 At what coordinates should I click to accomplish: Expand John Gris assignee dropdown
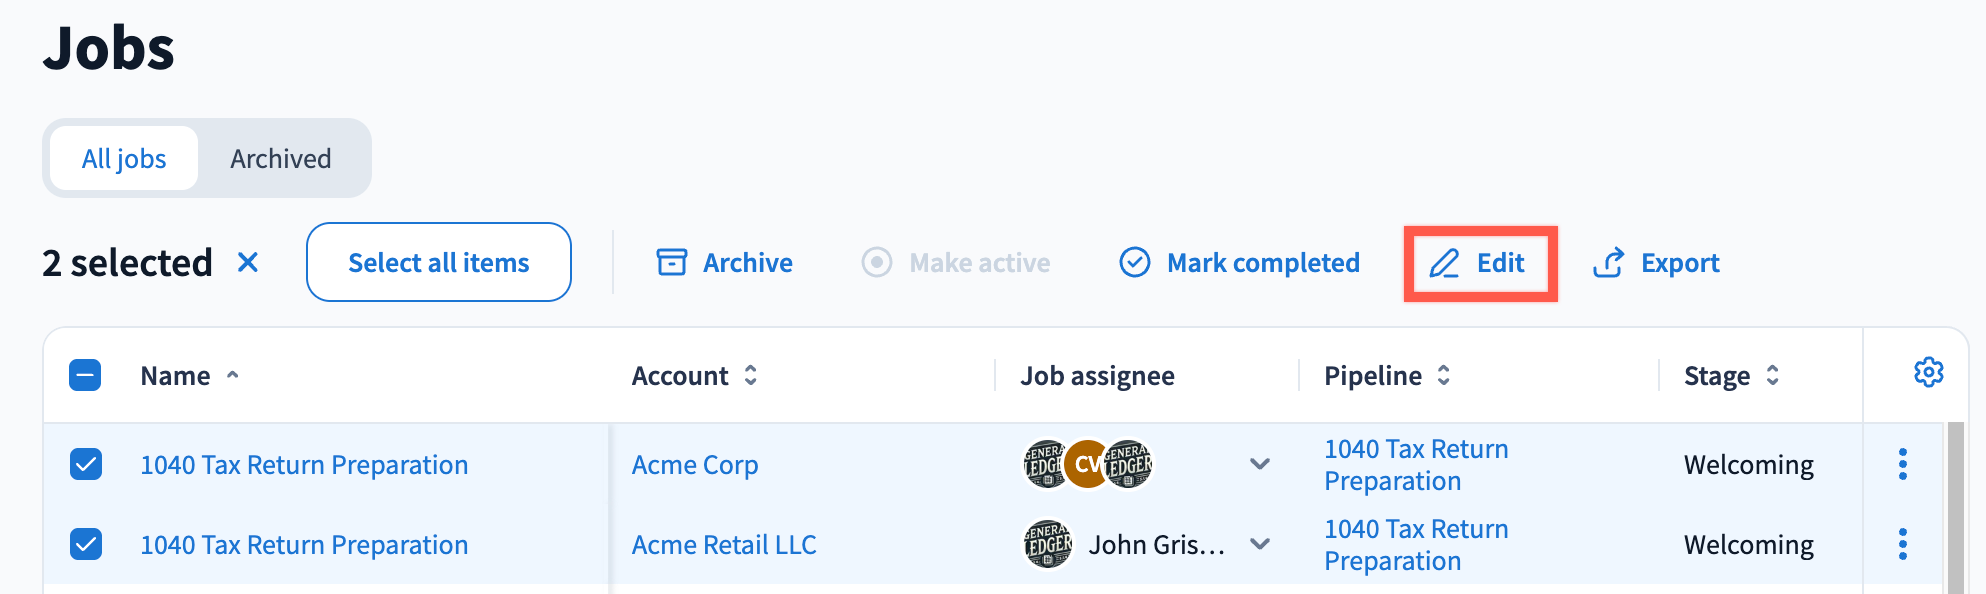[1260, 544]
